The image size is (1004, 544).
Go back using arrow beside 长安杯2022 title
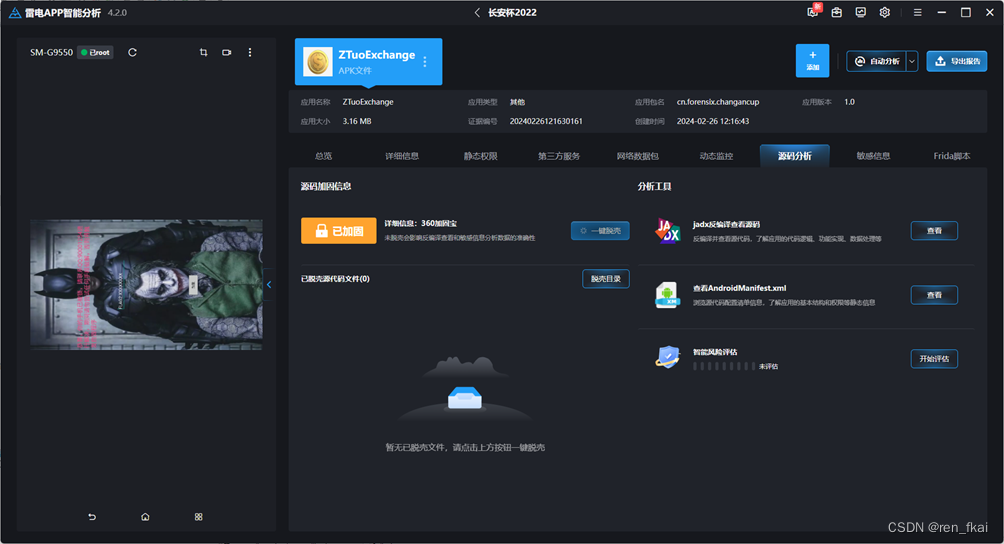477,12
